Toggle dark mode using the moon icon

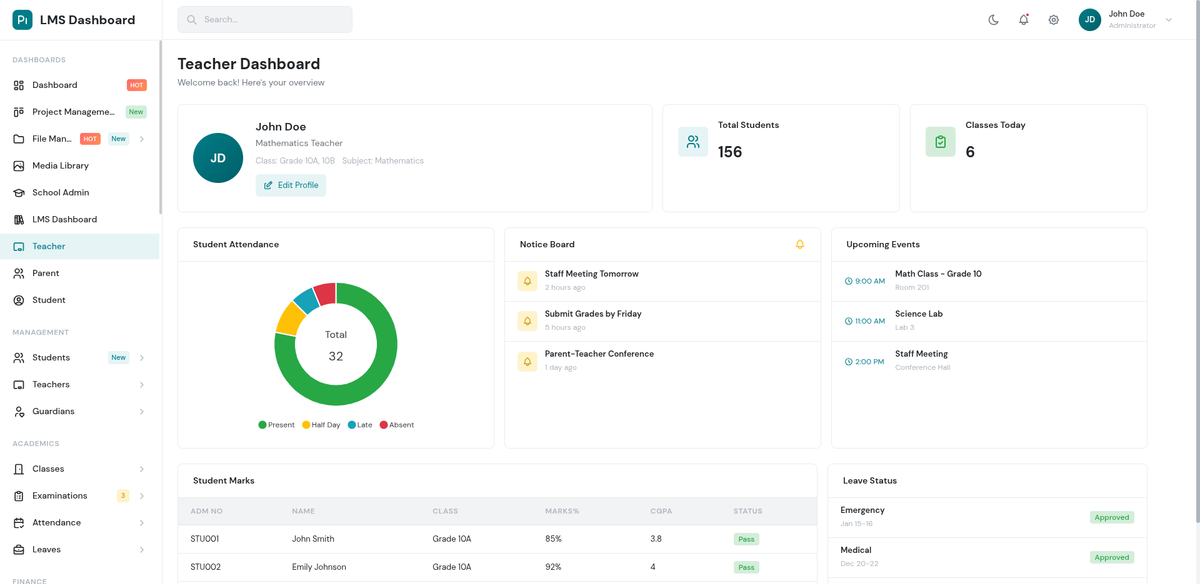[x=993, y=19]
